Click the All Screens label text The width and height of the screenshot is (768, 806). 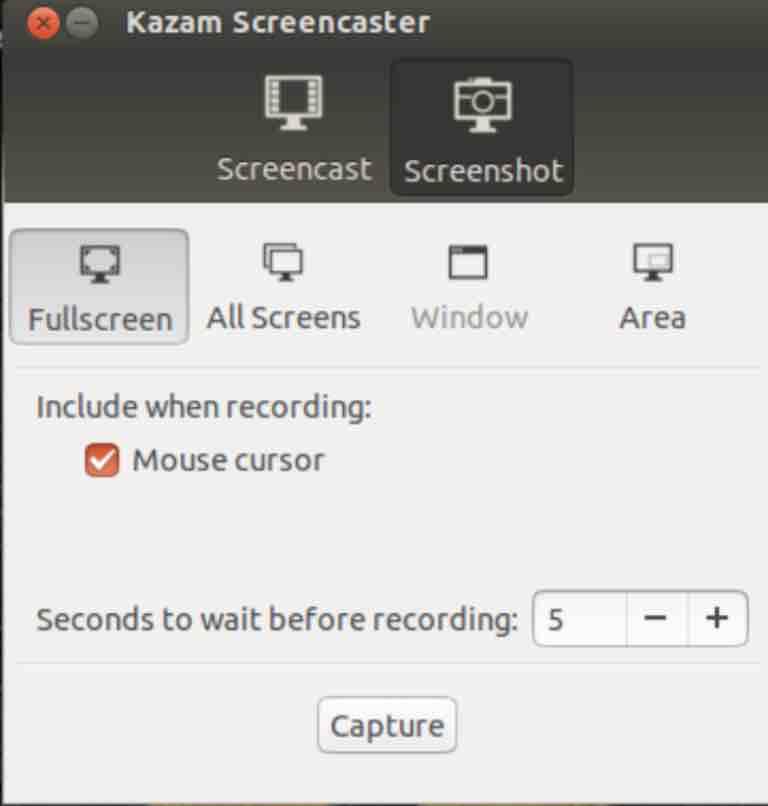pos(283,317)
